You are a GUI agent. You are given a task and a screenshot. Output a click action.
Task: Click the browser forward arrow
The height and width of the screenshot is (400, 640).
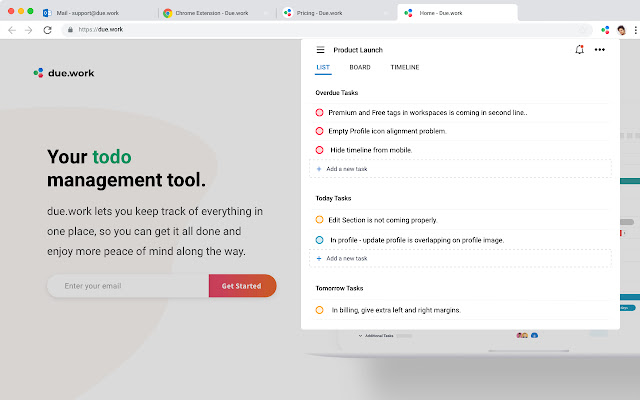click(x=29, y=30)
